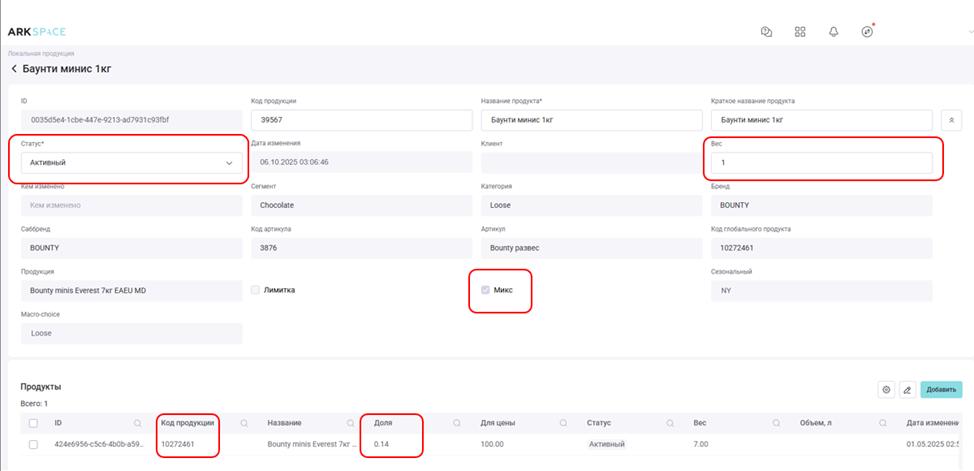The height and width of the screenshot is (471, 974).
Task: Open the Статус dropdown
Action: click(131, 162)
